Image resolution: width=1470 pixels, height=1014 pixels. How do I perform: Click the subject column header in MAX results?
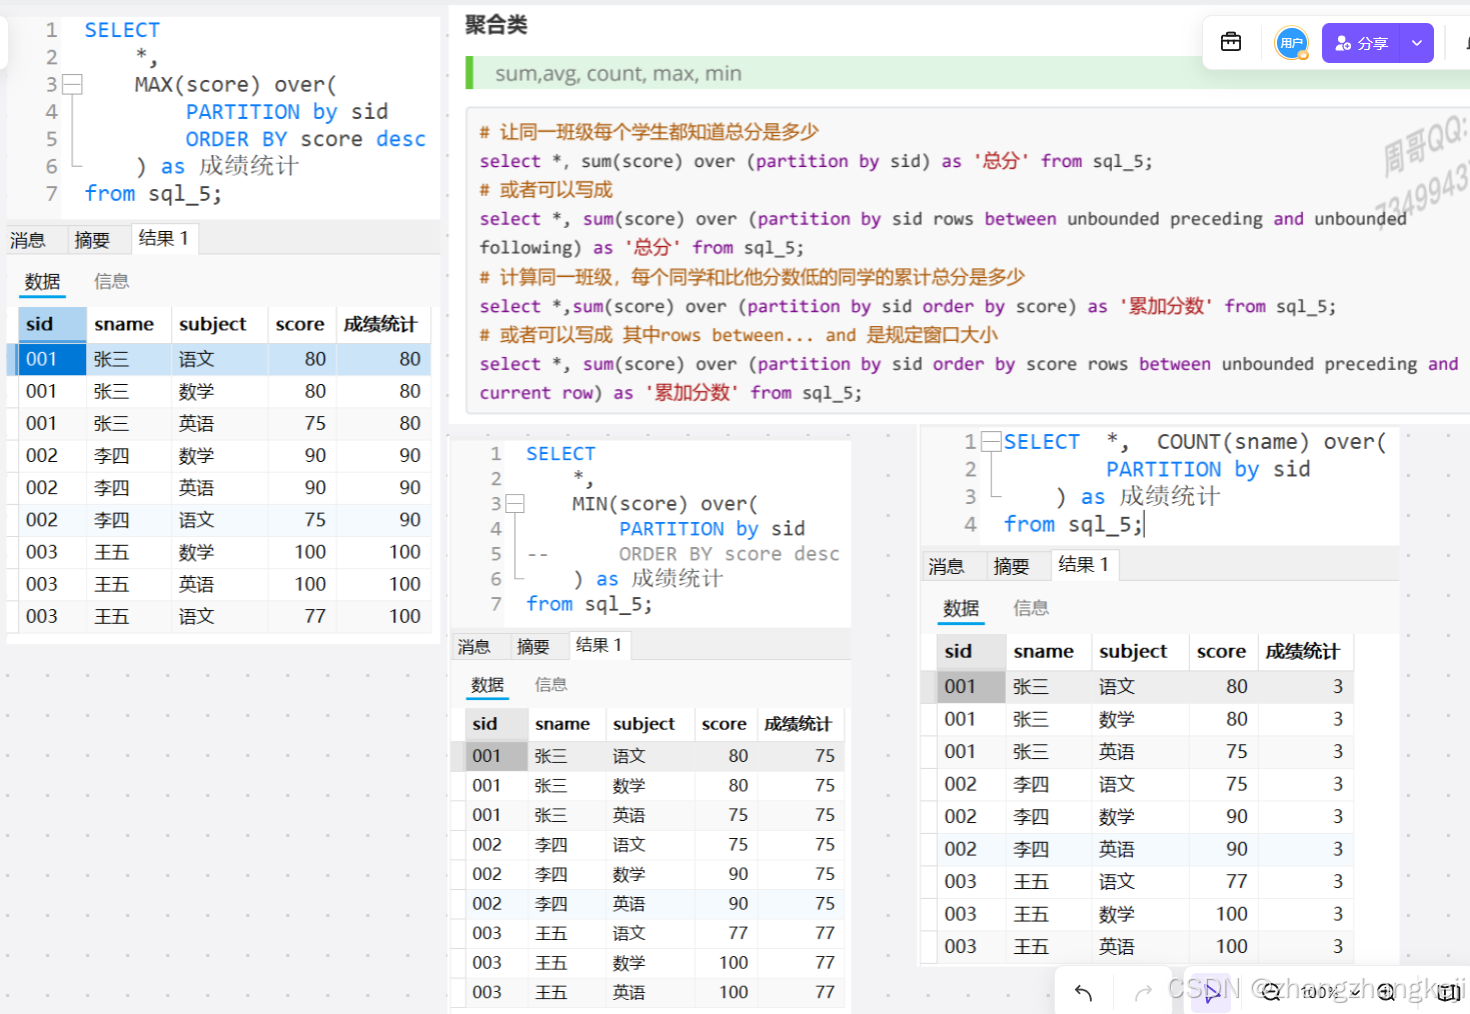point(219,324)
